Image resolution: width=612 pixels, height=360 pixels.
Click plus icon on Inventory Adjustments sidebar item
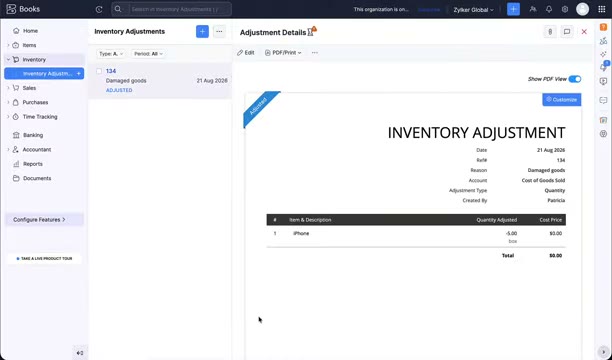(x=78, y=73)
